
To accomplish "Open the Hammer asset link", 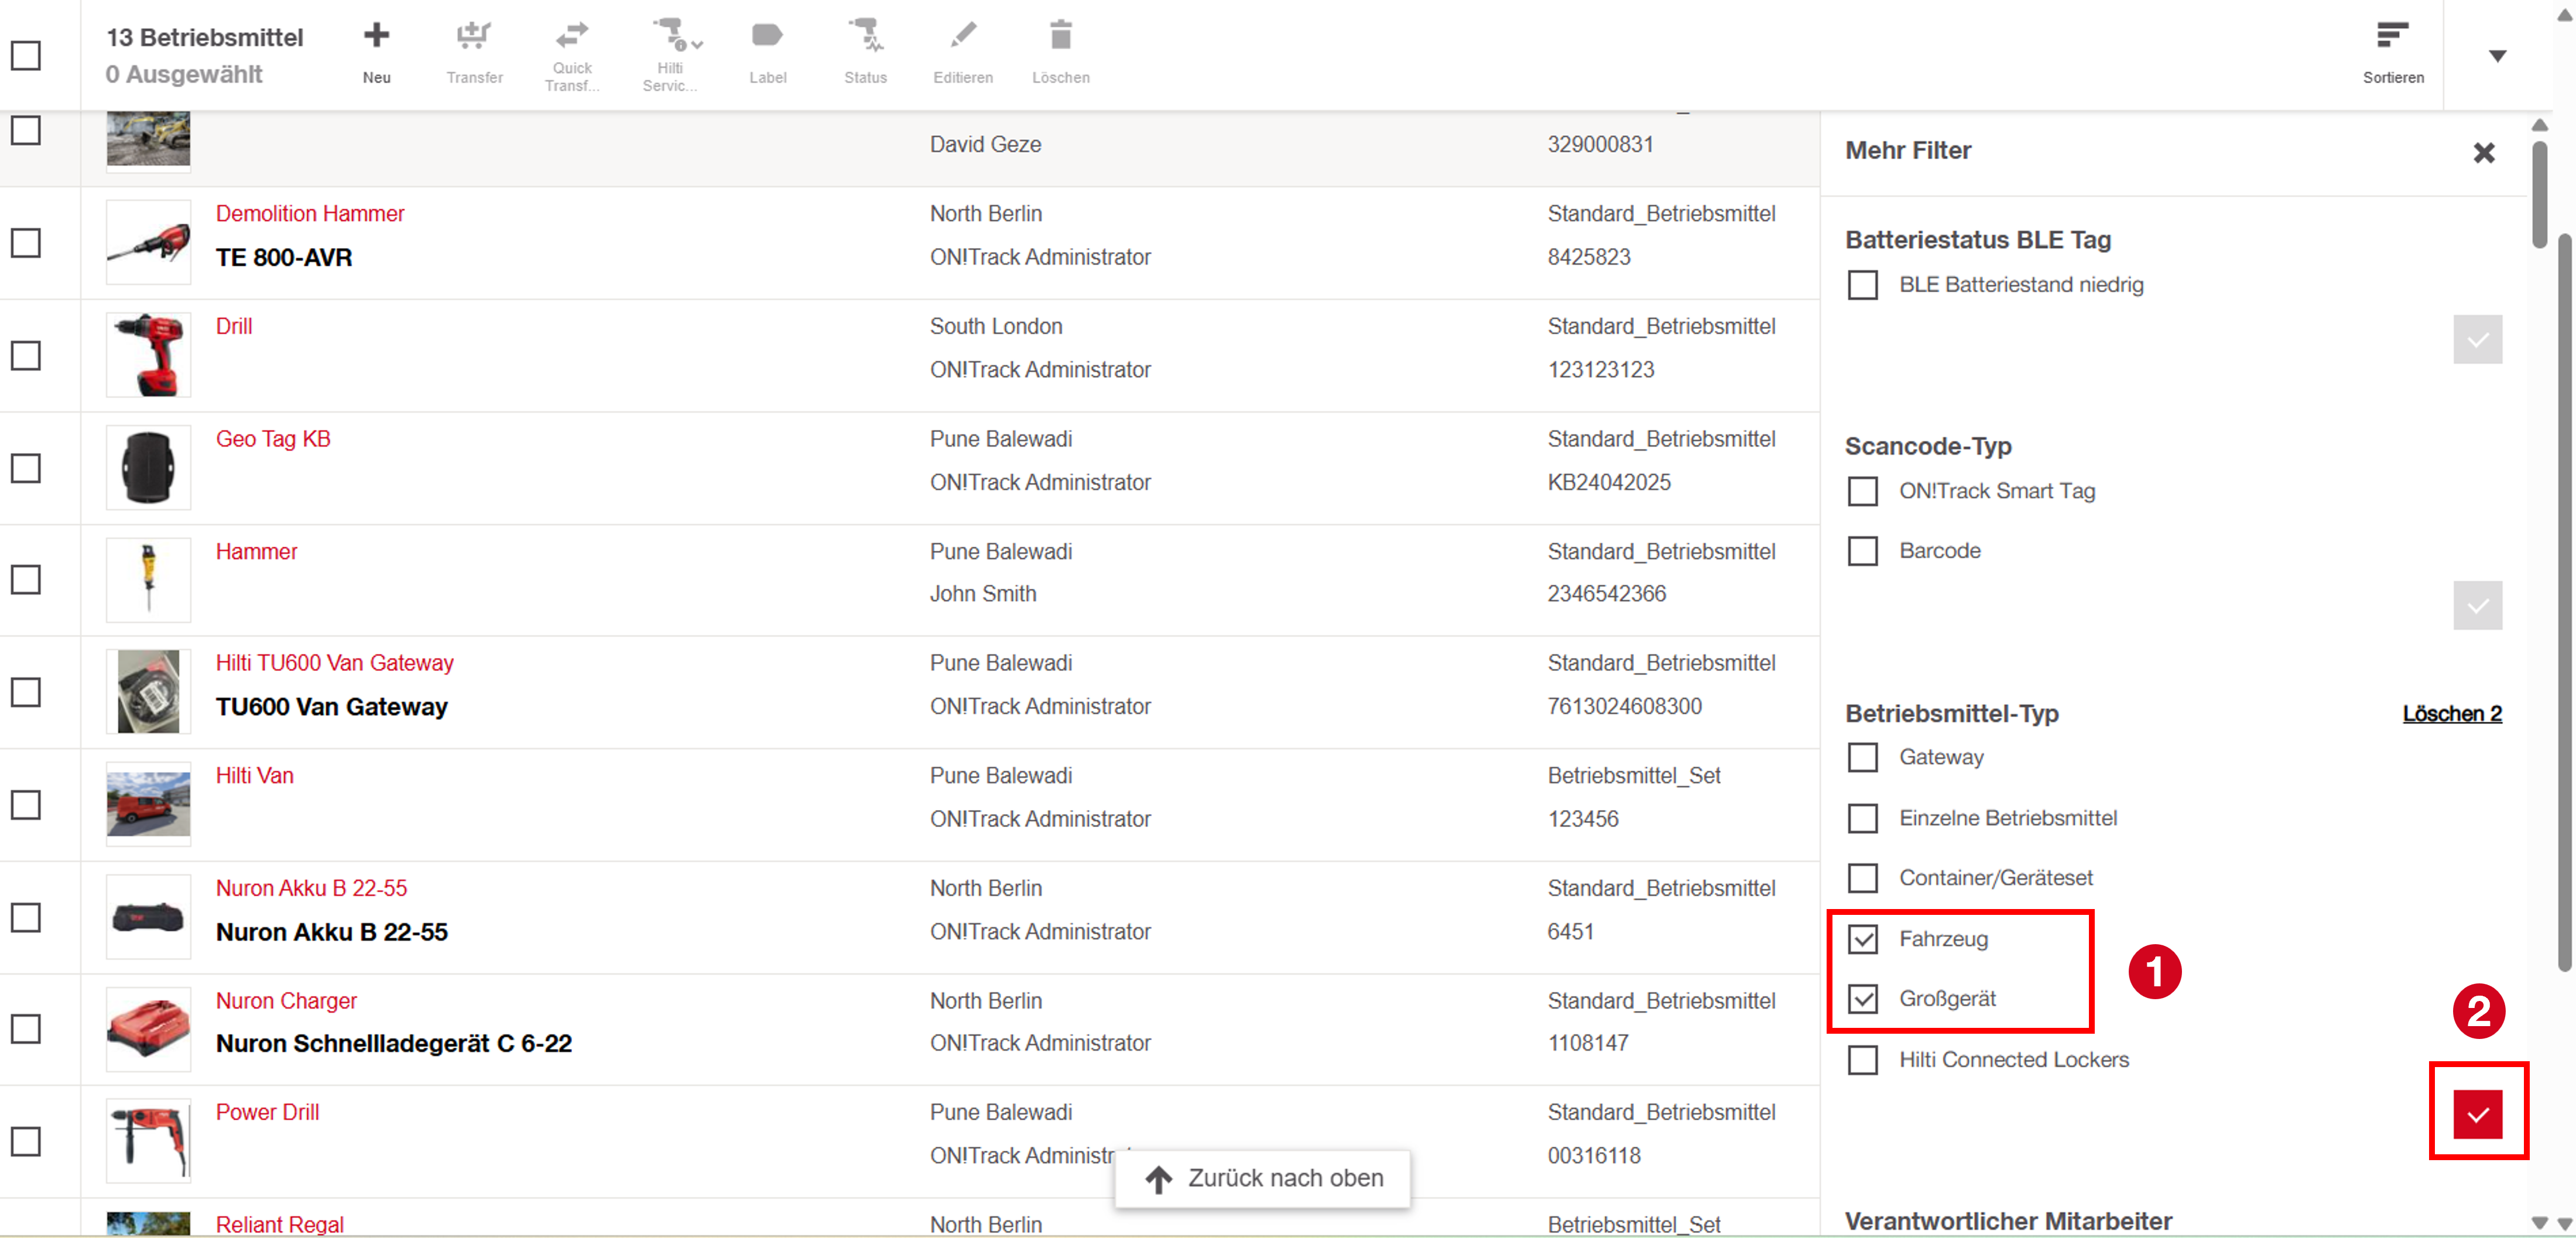I will point(257,552).
